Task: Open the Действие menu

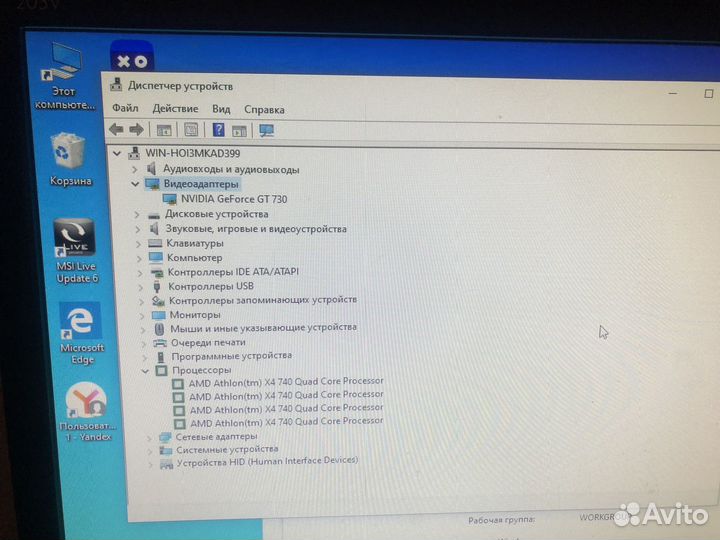Action: 176,109
